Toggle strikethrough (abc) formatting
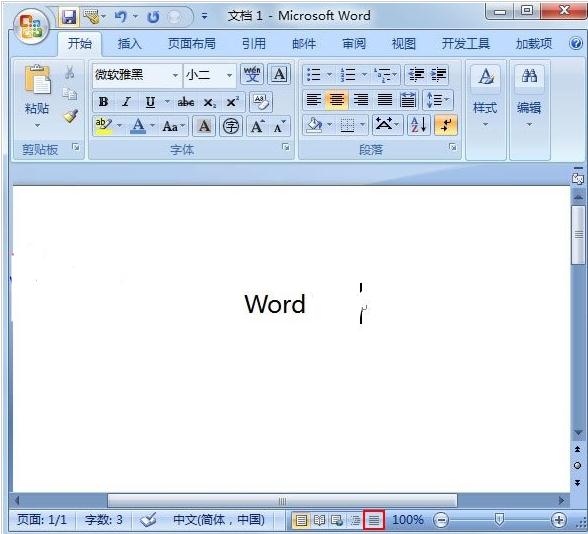Screen dimensions: 588x534 (x=186, y=102)
